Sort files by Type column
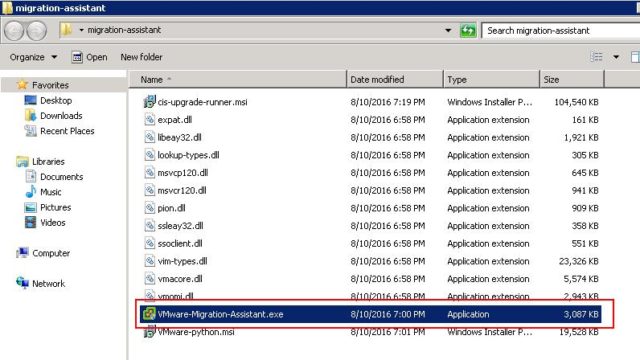 coord(491,80)
